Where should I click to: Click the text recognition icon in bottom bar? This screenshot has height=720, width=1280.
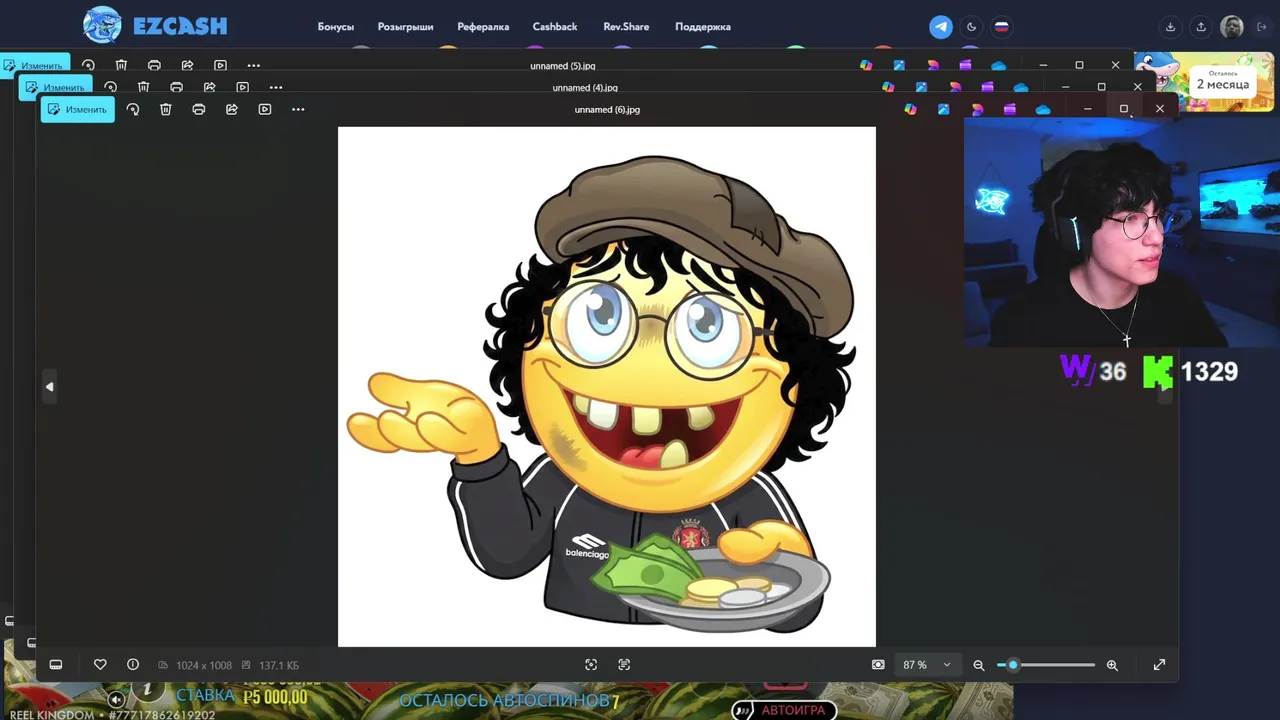pyautogui.click(x=624, y=665)
